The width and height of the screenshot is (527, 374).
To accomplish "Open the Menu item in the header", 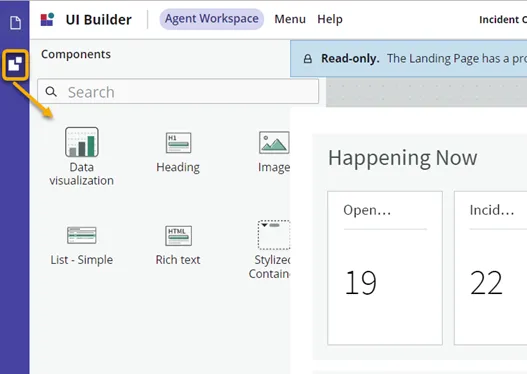I will click(290, 19).
